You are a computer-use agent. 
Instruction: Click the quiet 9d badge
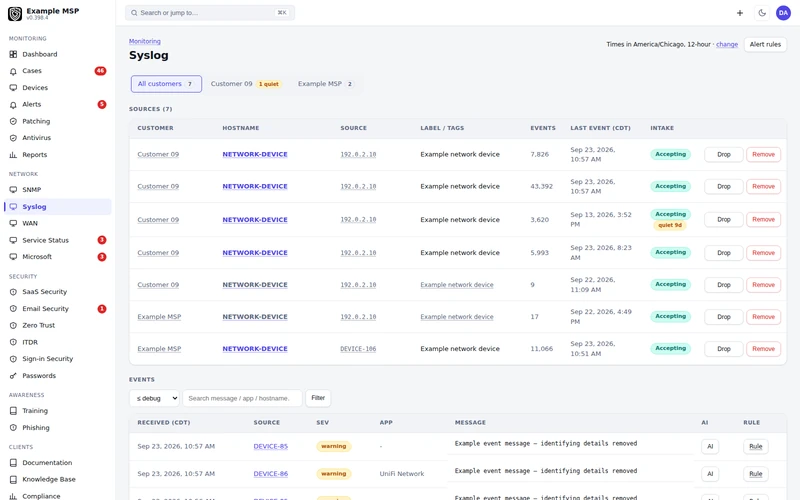point(669,225)
